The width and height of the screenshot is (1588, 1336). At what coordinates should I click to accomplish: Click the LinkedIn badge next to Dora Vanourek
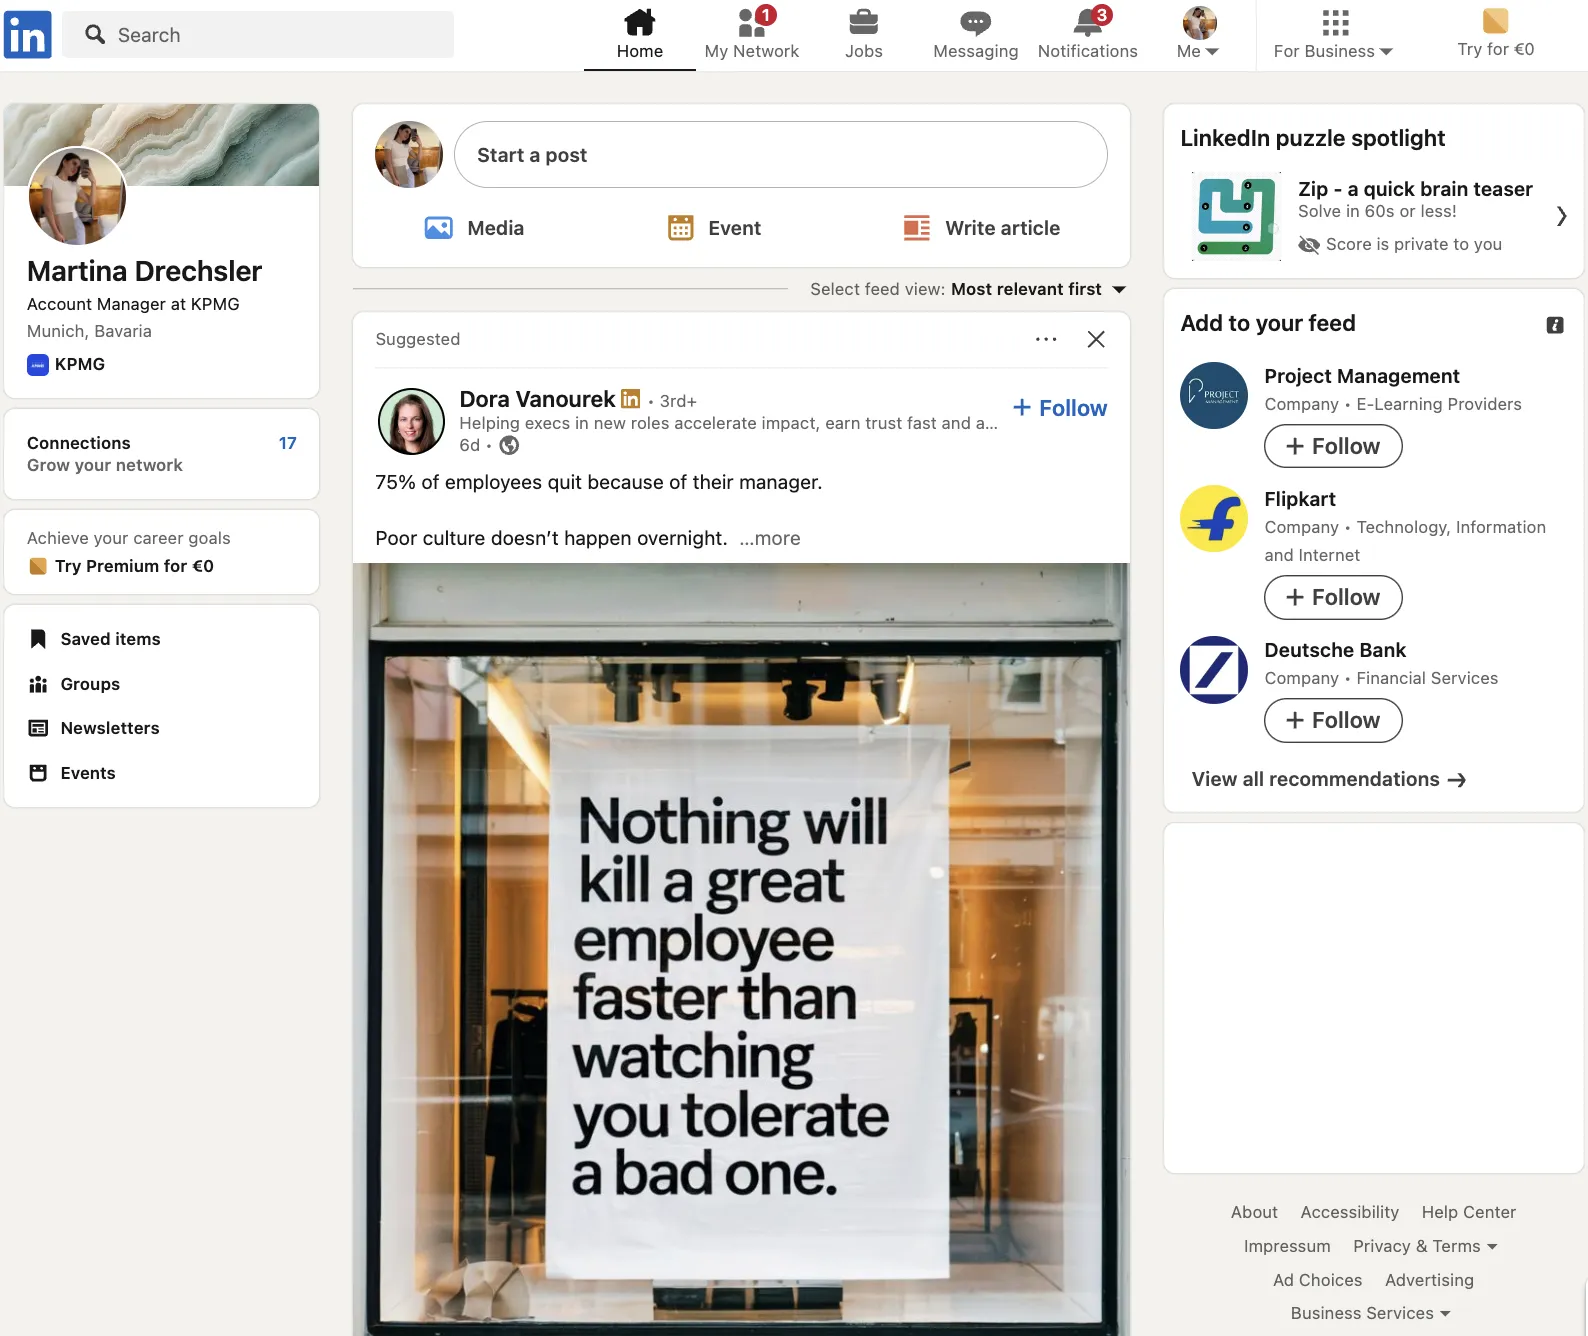point(630,399)
